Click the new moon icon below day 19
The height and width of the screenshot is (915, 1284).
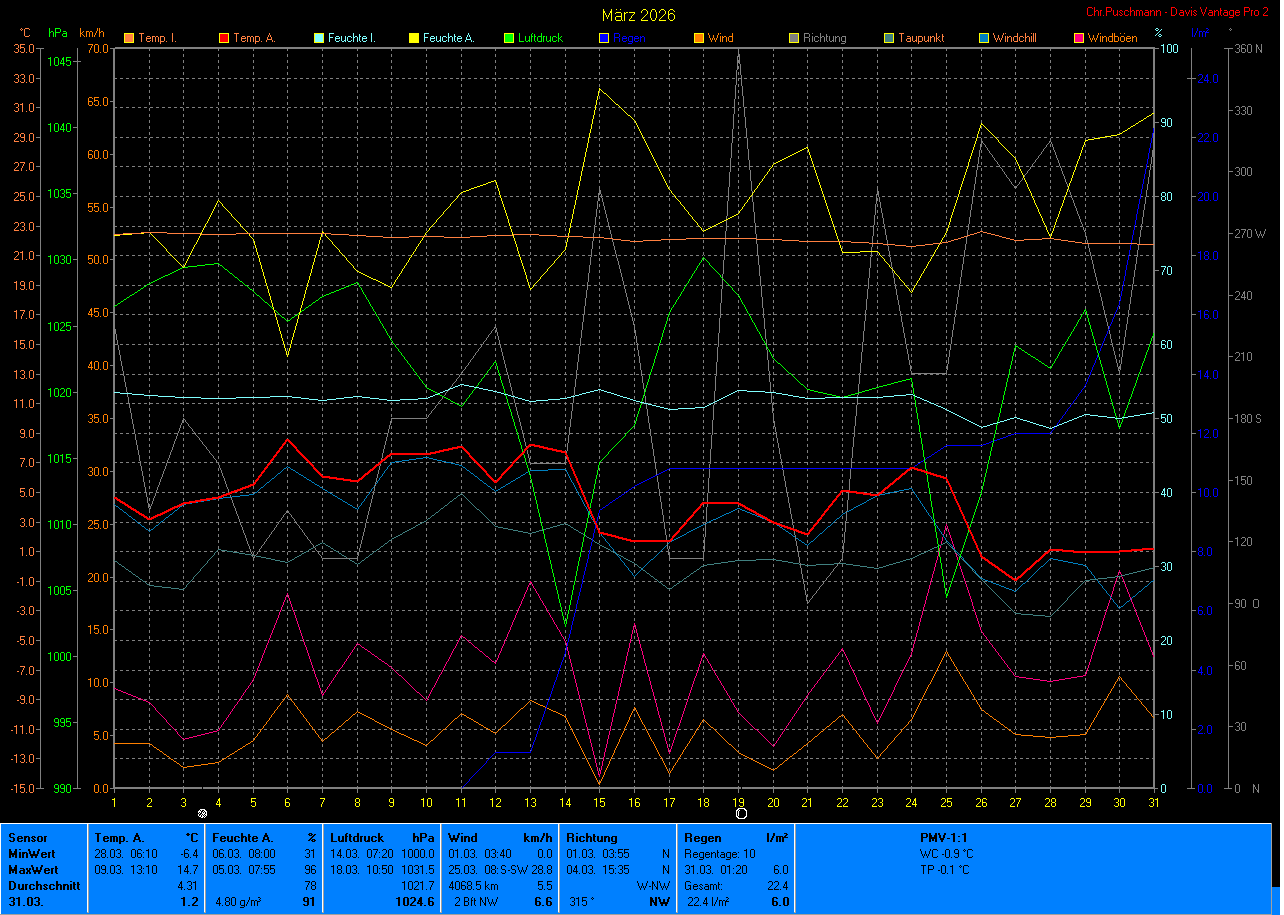coord(741,814)
